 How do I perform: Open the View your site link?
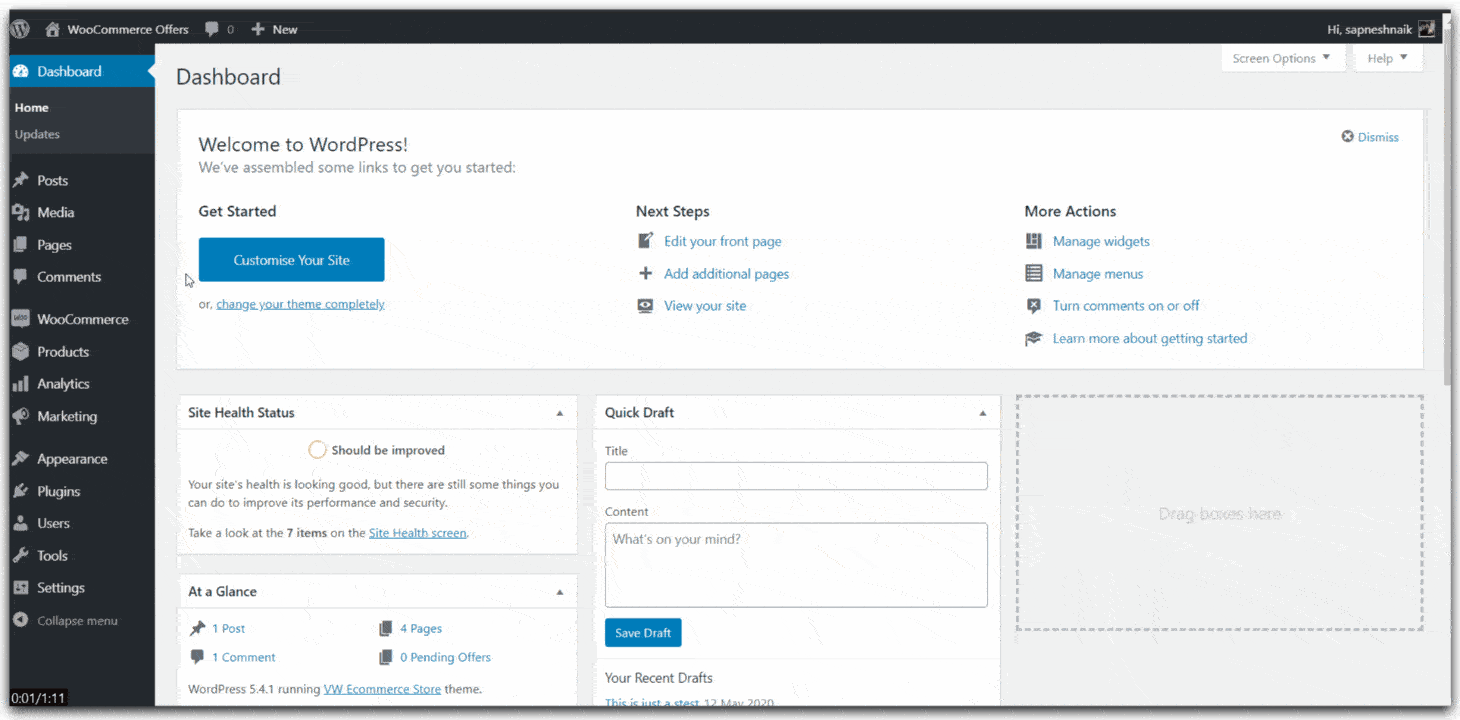pos(705,306)
